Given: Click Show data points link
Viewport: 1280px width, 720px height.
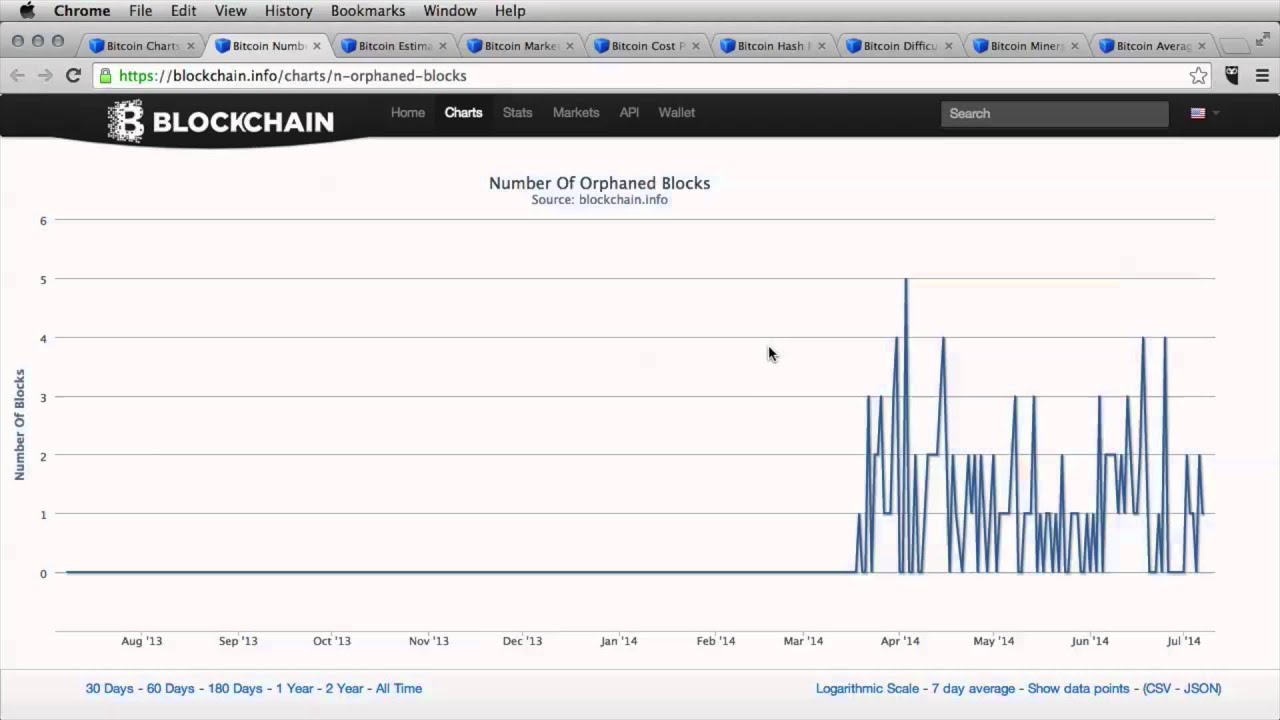Looking at the screenshot, I should tap(1079, 688).
